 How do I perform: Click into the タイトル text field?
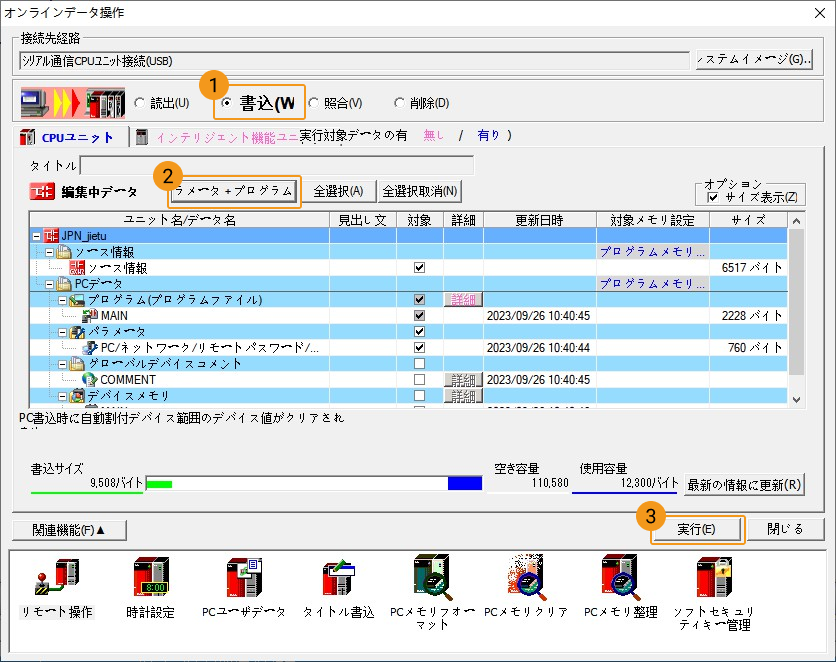277,165
